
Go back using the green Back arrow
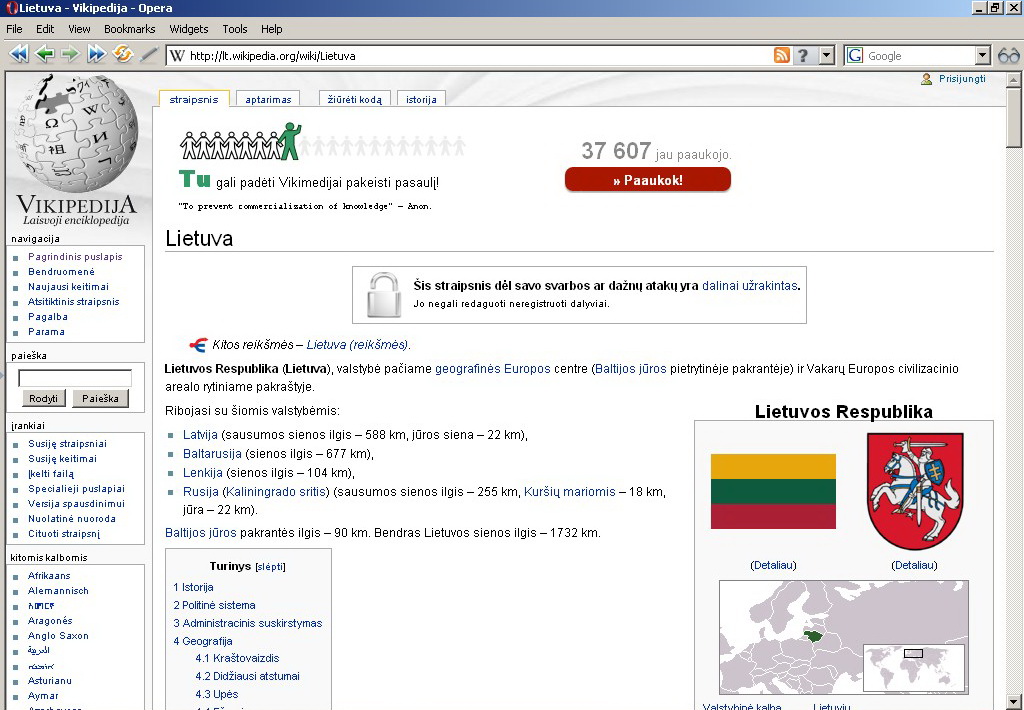click(44, 55)
